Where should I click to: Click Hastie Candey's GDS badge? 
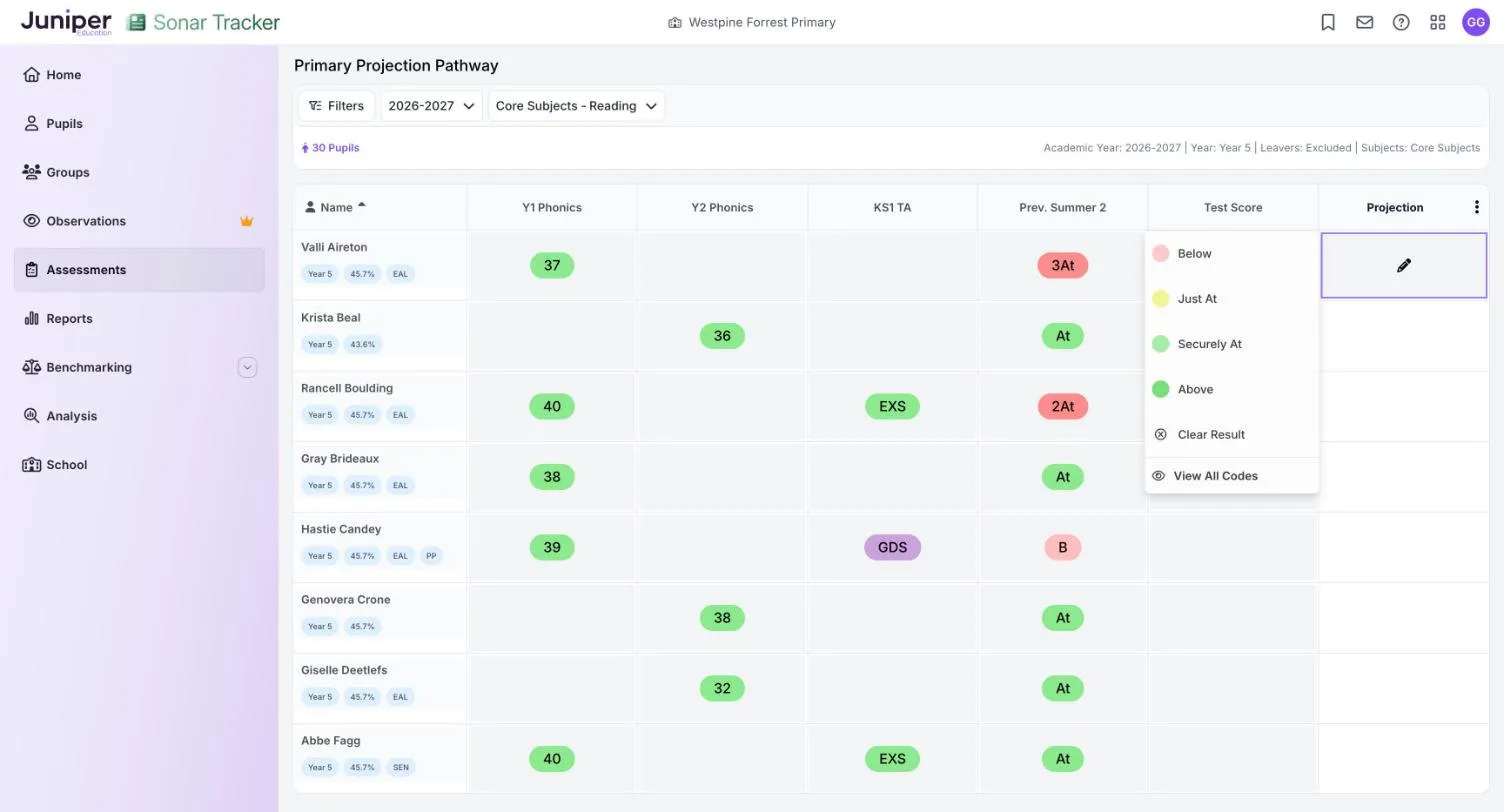coord(892,548)
